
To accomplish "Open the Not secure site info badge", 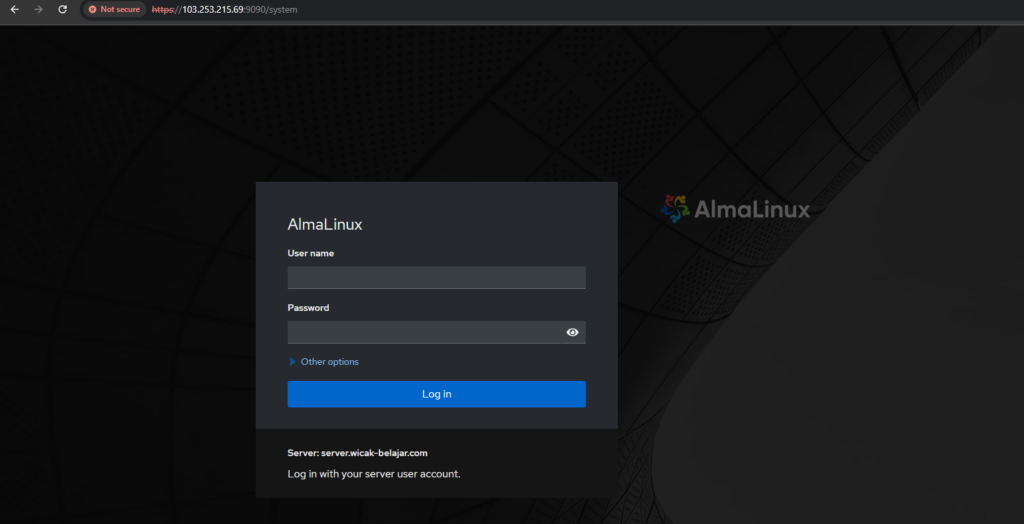I will pos(114,10).
